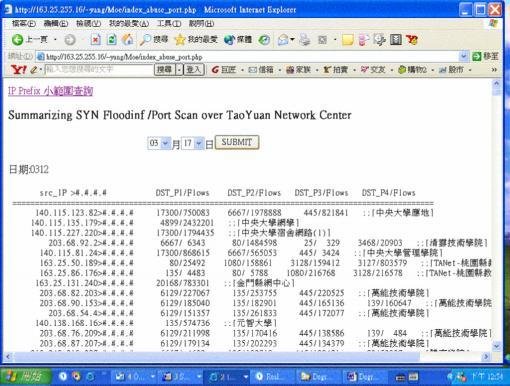Open the 檔案(F) menu
The height and width of the screenshot is (386, 510).
coord(24,23)
